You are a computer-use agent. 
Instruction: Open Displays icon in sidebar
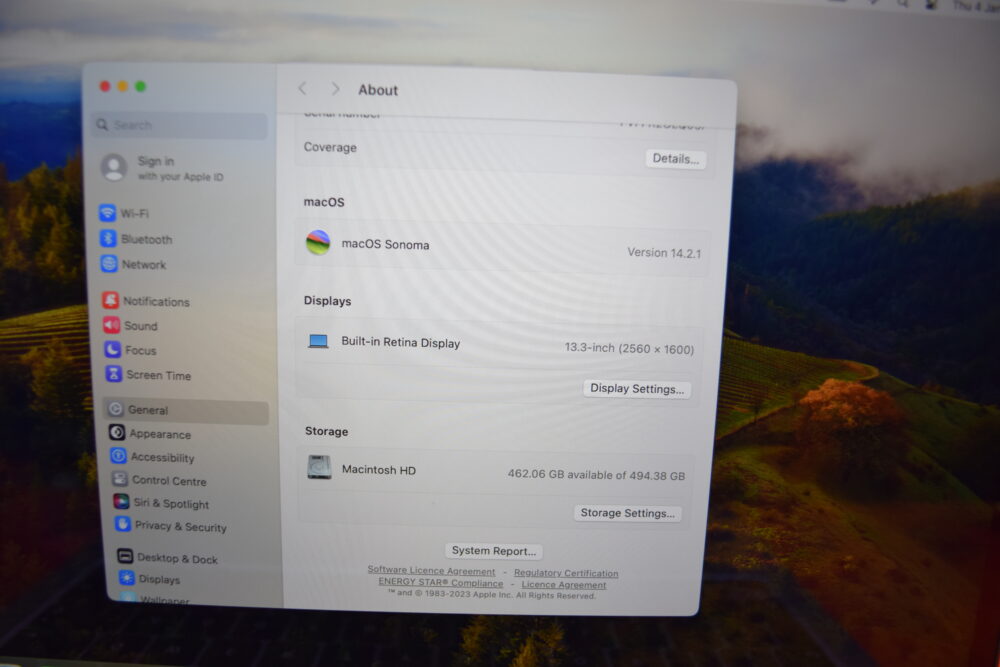point(126,578)
